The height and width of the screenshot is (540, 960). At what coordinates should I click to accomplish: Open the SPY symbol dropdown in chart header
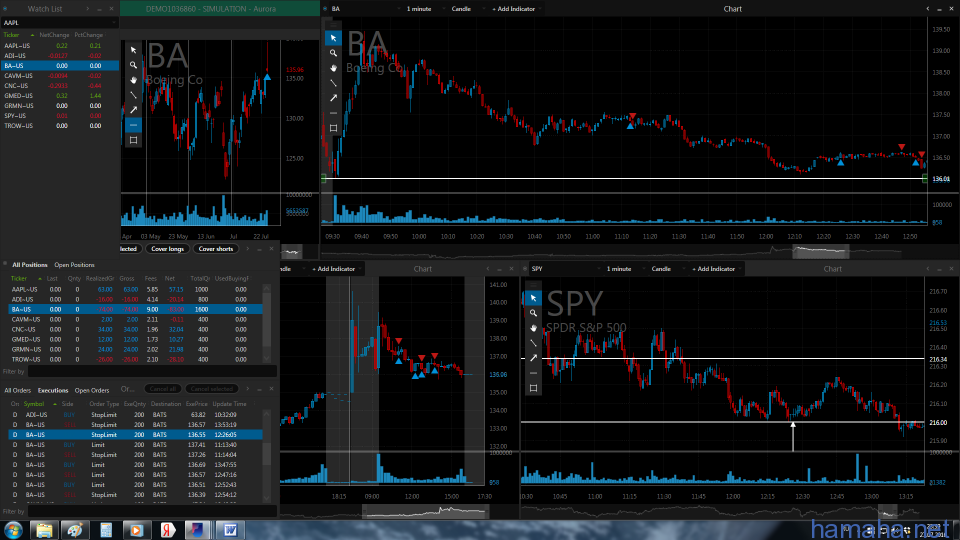(x=566, y=269)
